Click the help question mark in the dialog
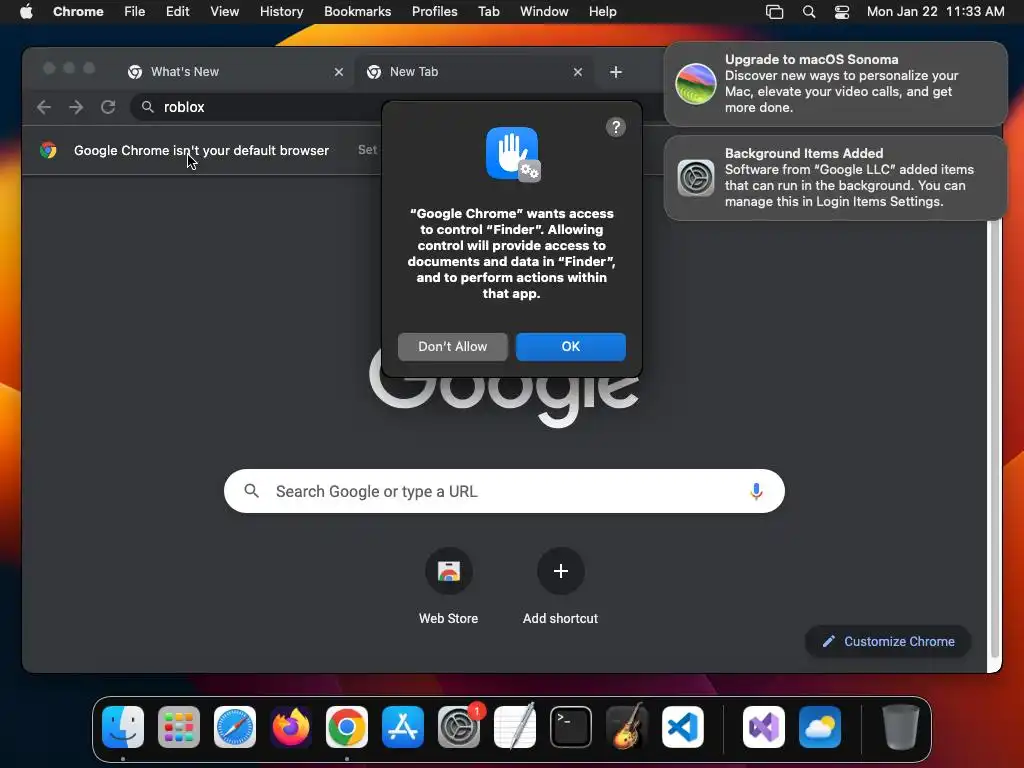The image size is (1024, 768). click(x=615, y=127)
